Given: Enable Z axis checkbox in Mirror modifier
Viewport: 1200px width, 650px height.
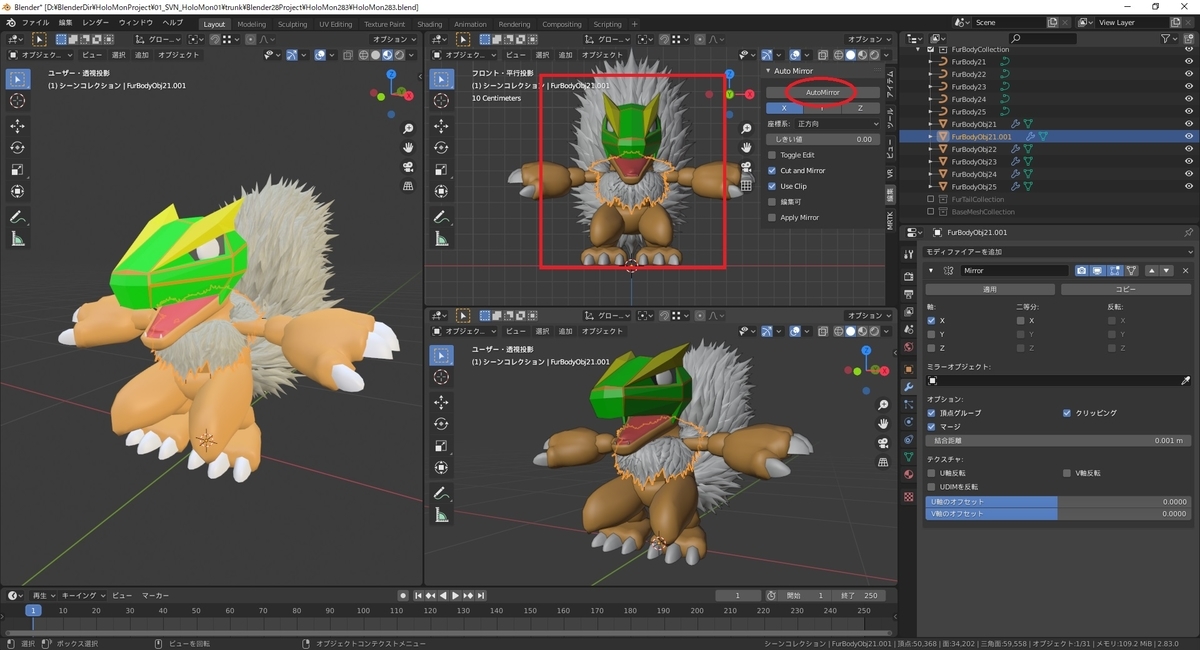Looking at the screenshot, I should coord(932,348).
